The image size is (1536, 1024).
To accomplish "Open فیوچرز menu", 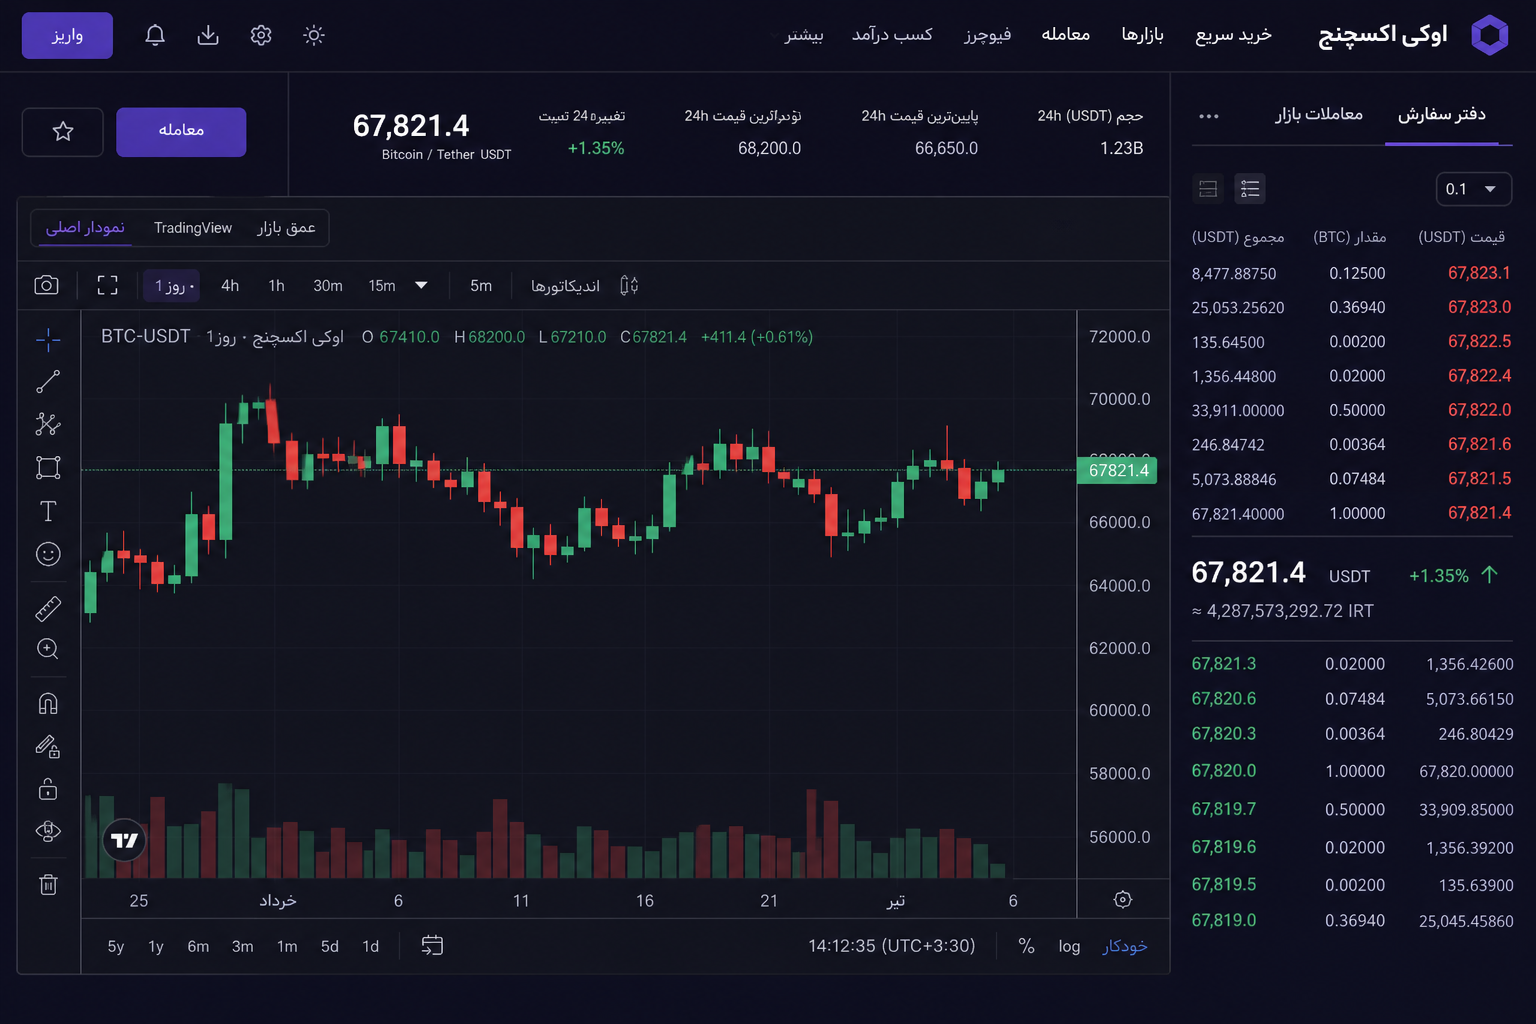I will (x=988, y=35).
